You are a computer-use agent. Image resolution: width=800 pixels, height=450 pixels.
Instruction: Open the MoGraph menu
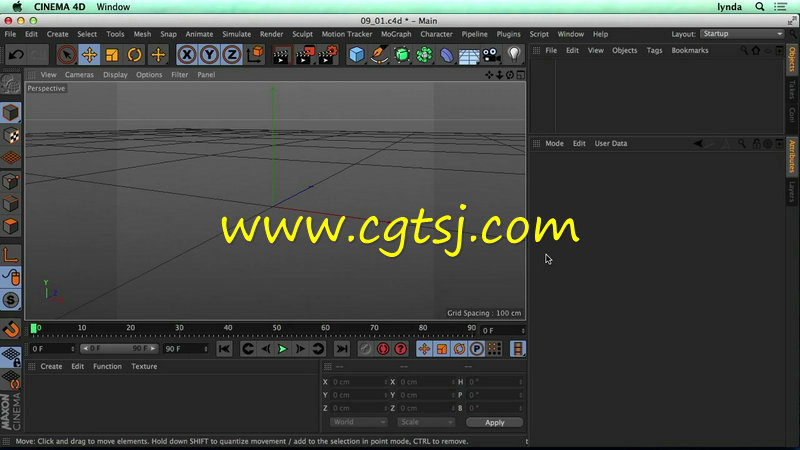[396, 34]
